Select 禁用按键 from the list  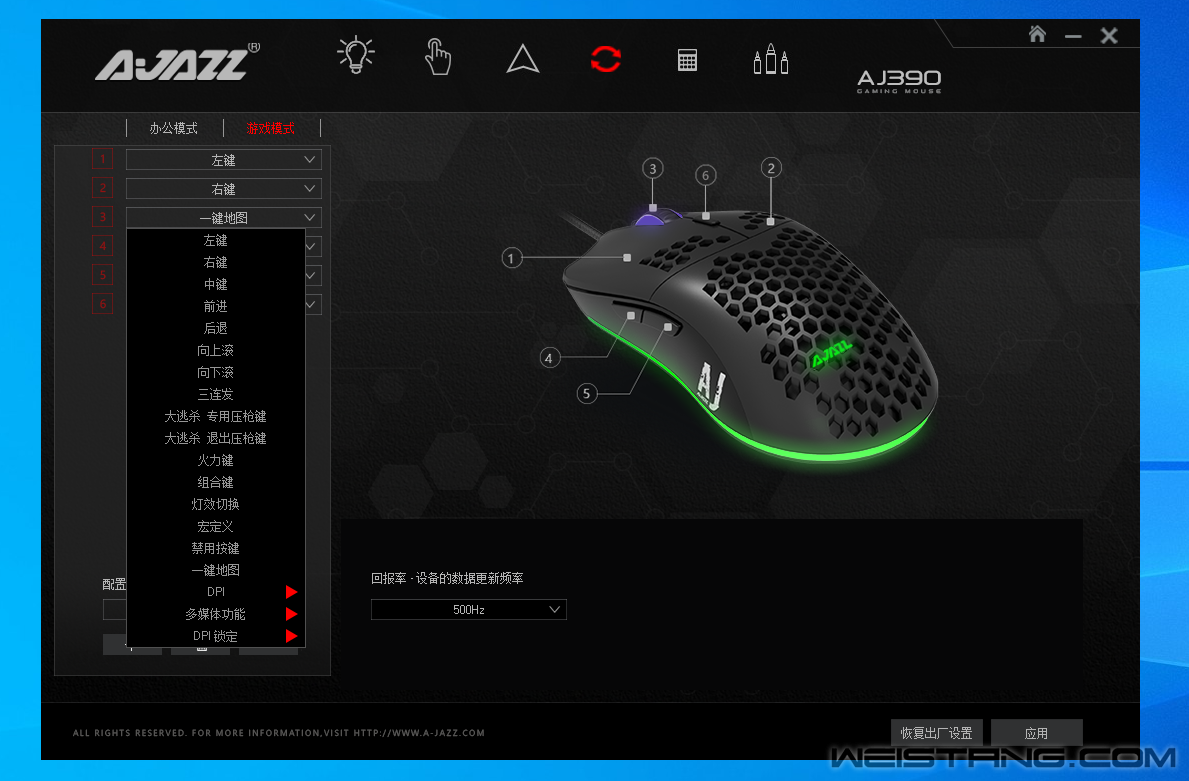[x=215, y=548]
